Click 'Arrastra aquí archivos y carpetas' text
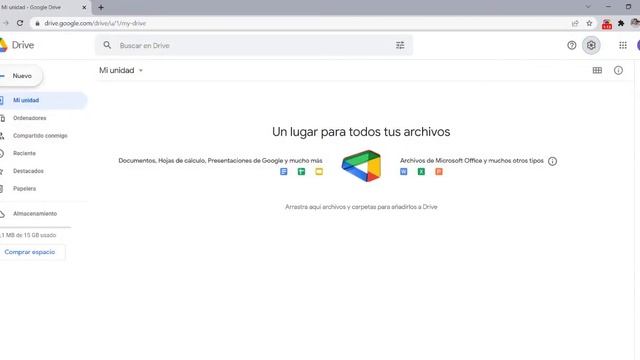This screenshot has width=640, height=360. (361, 207)
